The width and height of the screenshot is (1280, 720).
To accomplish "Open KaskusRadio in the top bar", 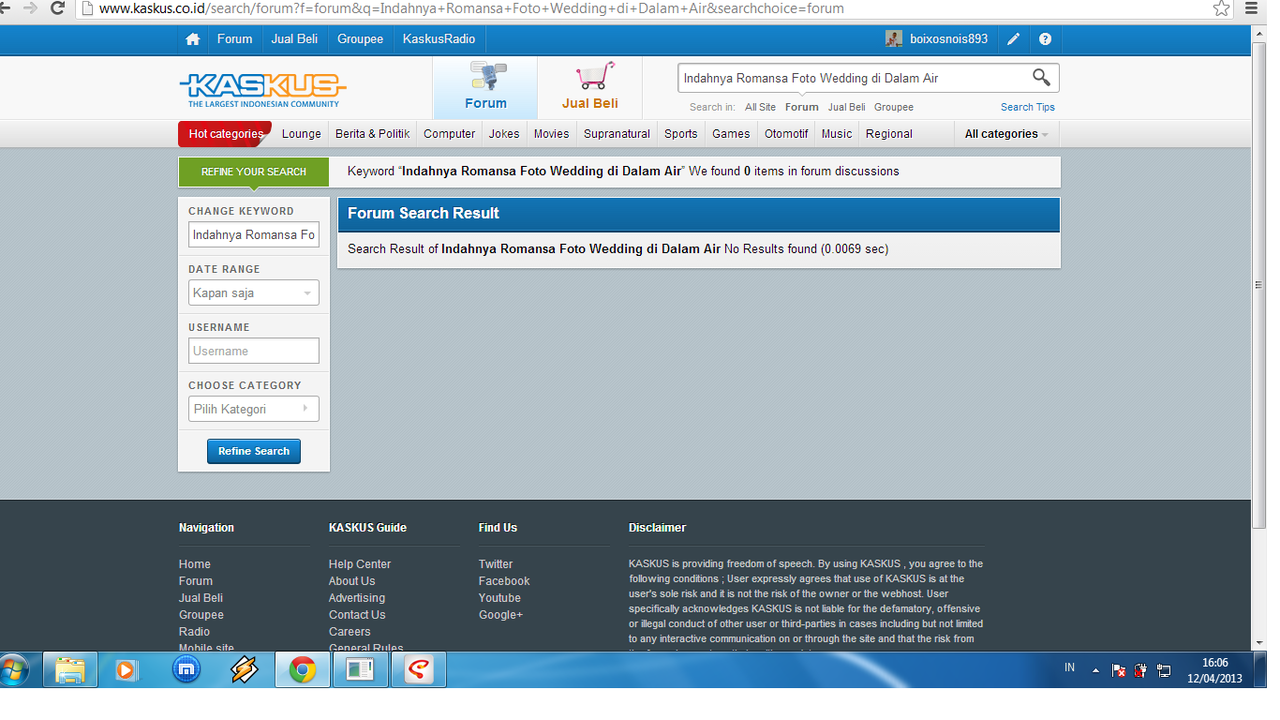I will (439, 39).
